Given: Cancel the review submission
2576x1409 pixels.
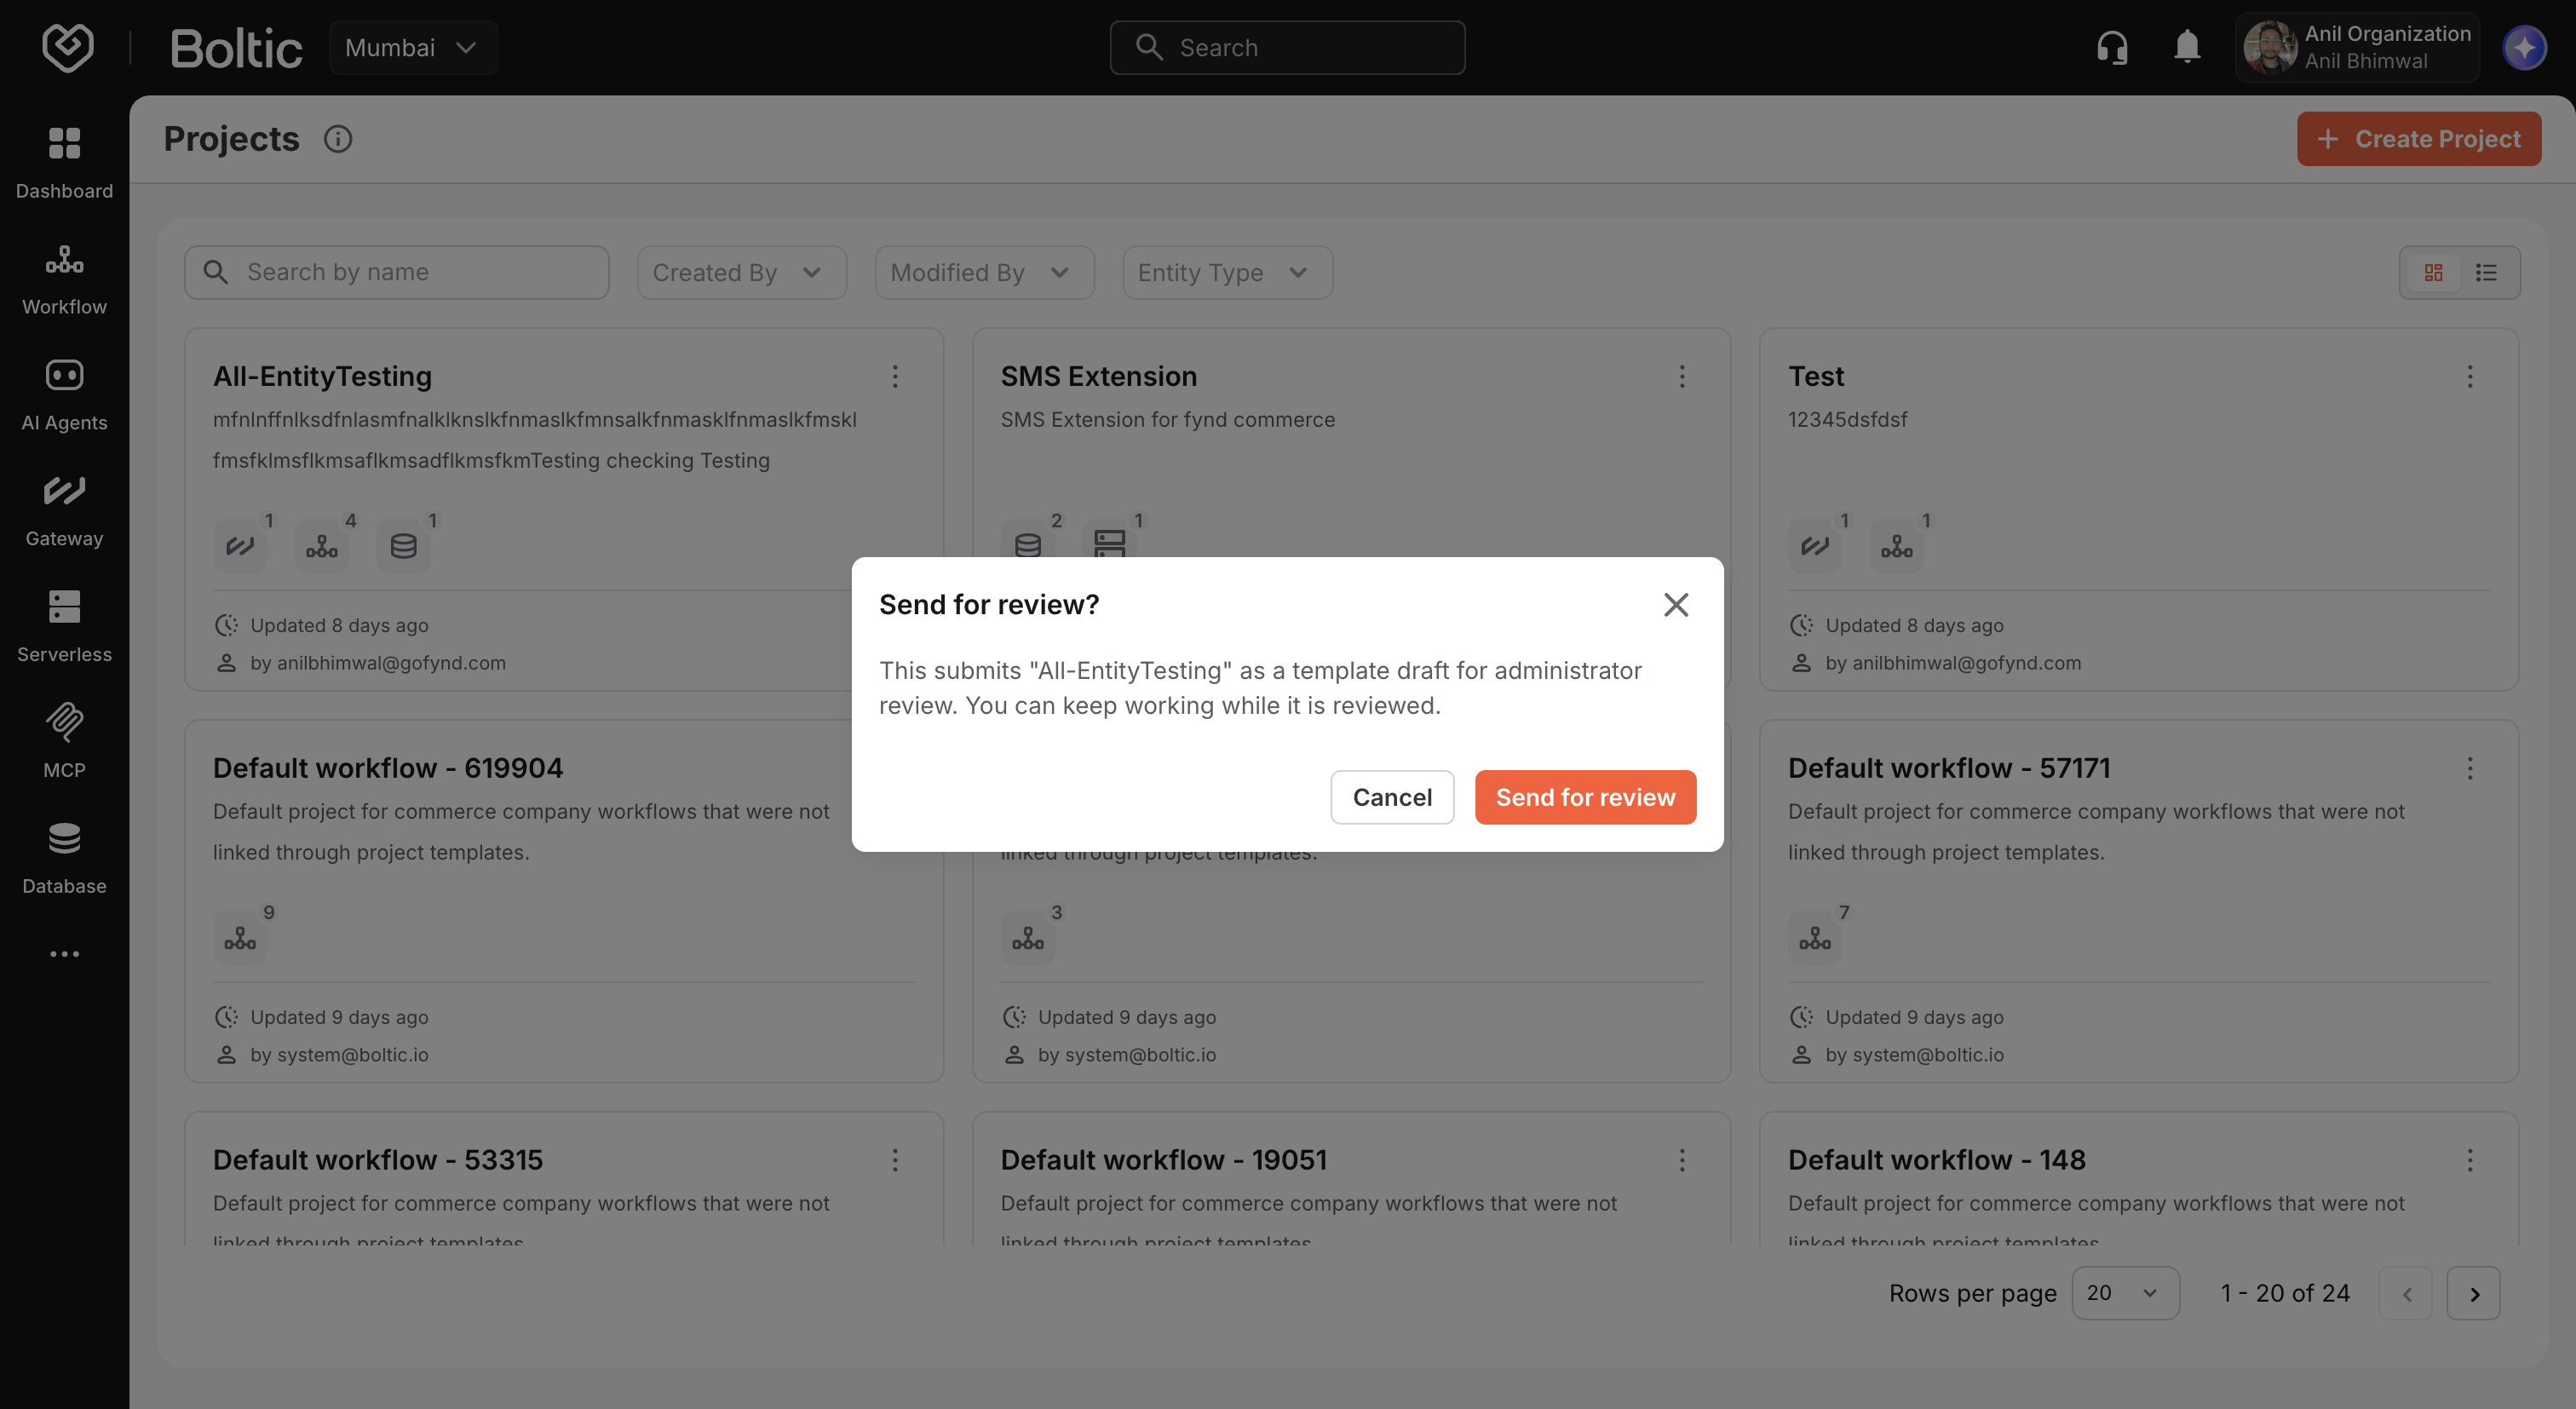Looking at the screenshot, I should [x=1392, y=797].
